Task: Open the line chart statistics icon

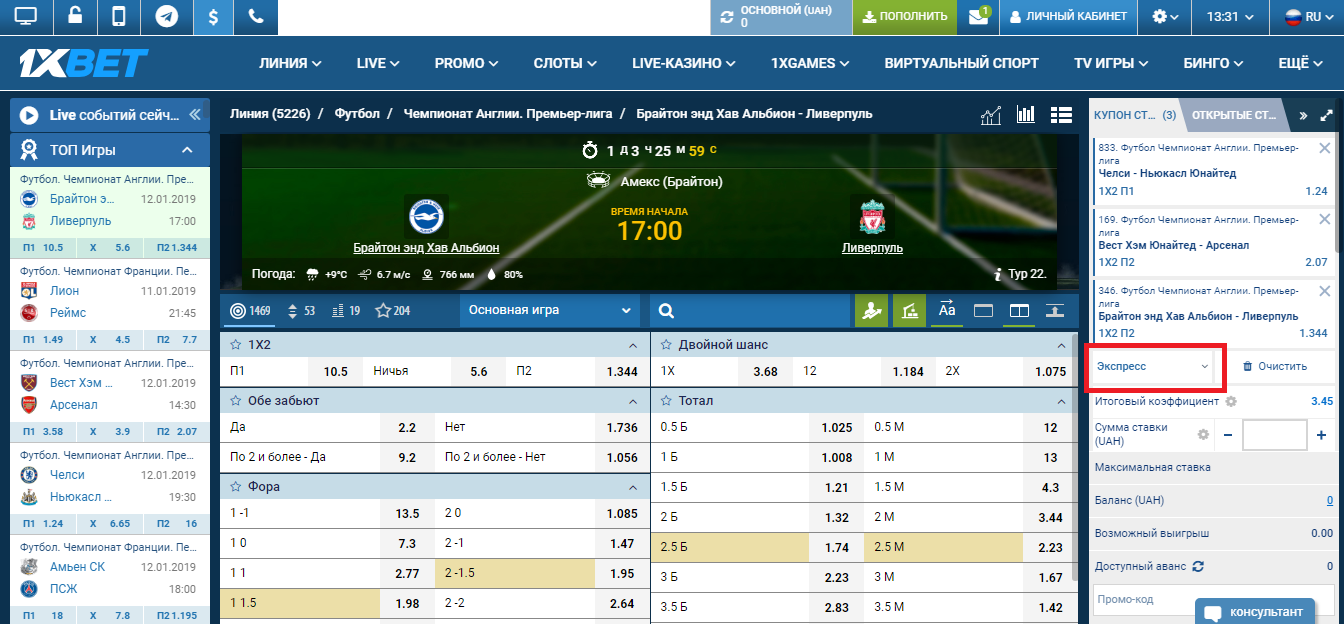Action: coord(991,115)
